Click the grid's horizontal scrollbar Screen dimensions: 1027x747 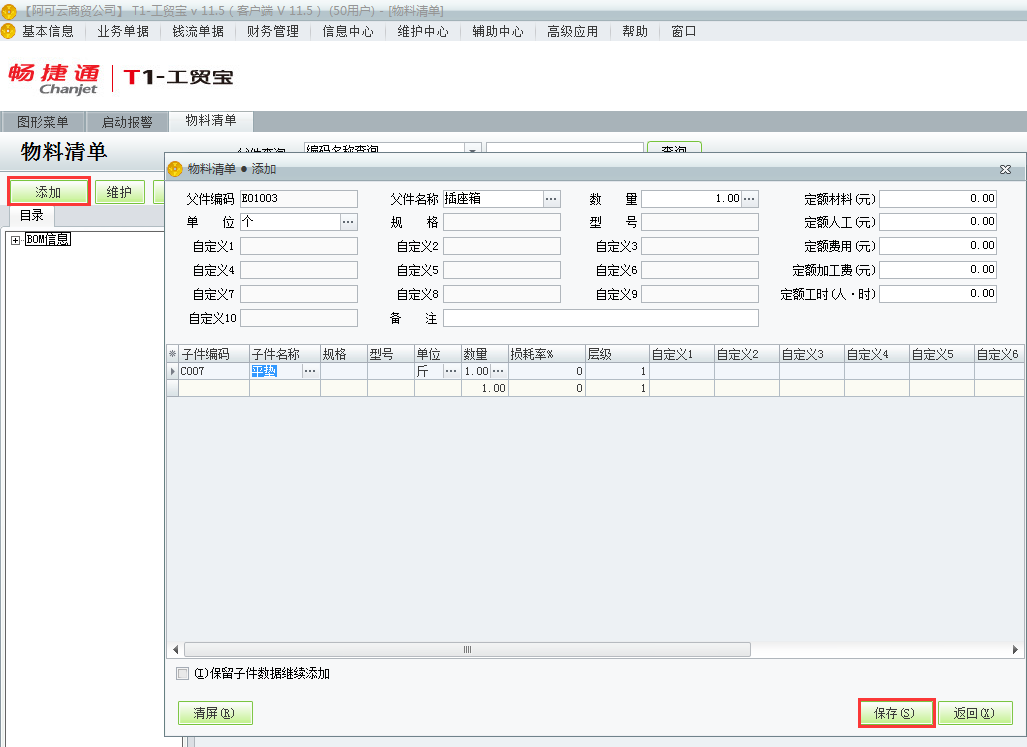pyautogui.click(x=466, y=649)
